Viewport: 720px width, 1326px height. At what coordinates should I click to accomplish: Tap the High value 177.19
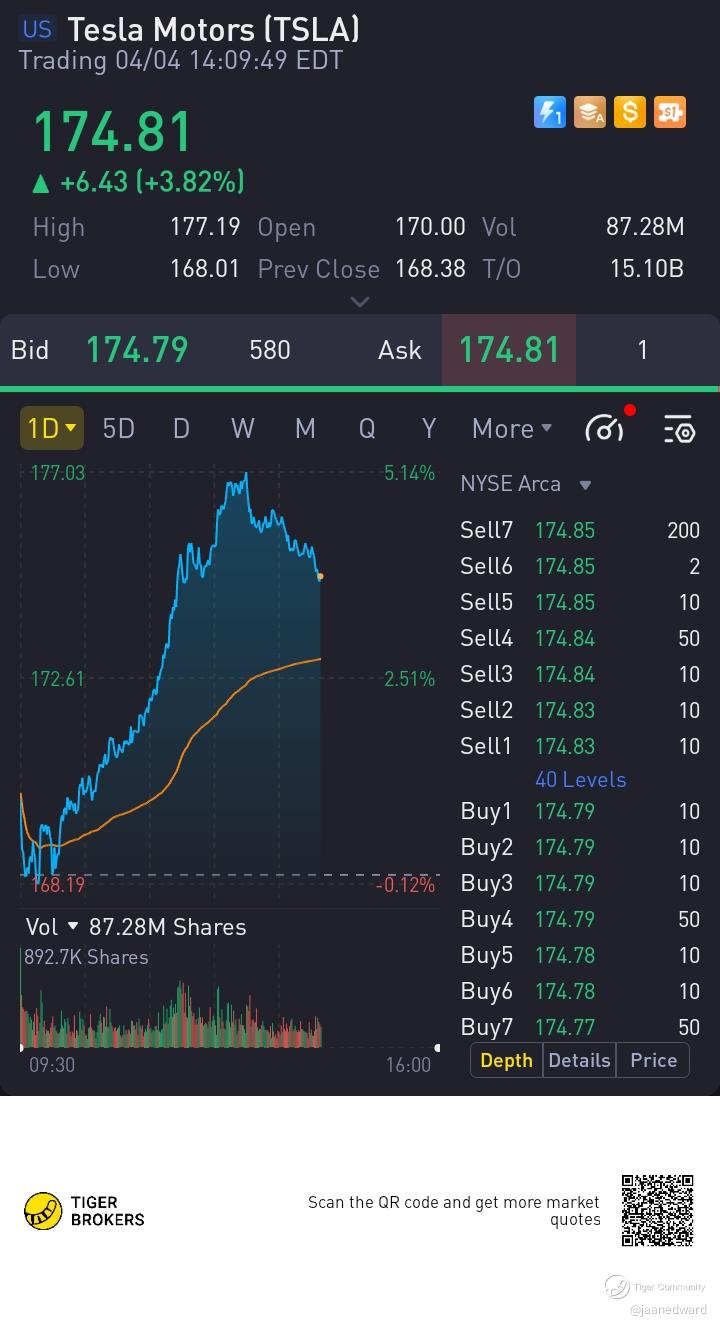205,227
